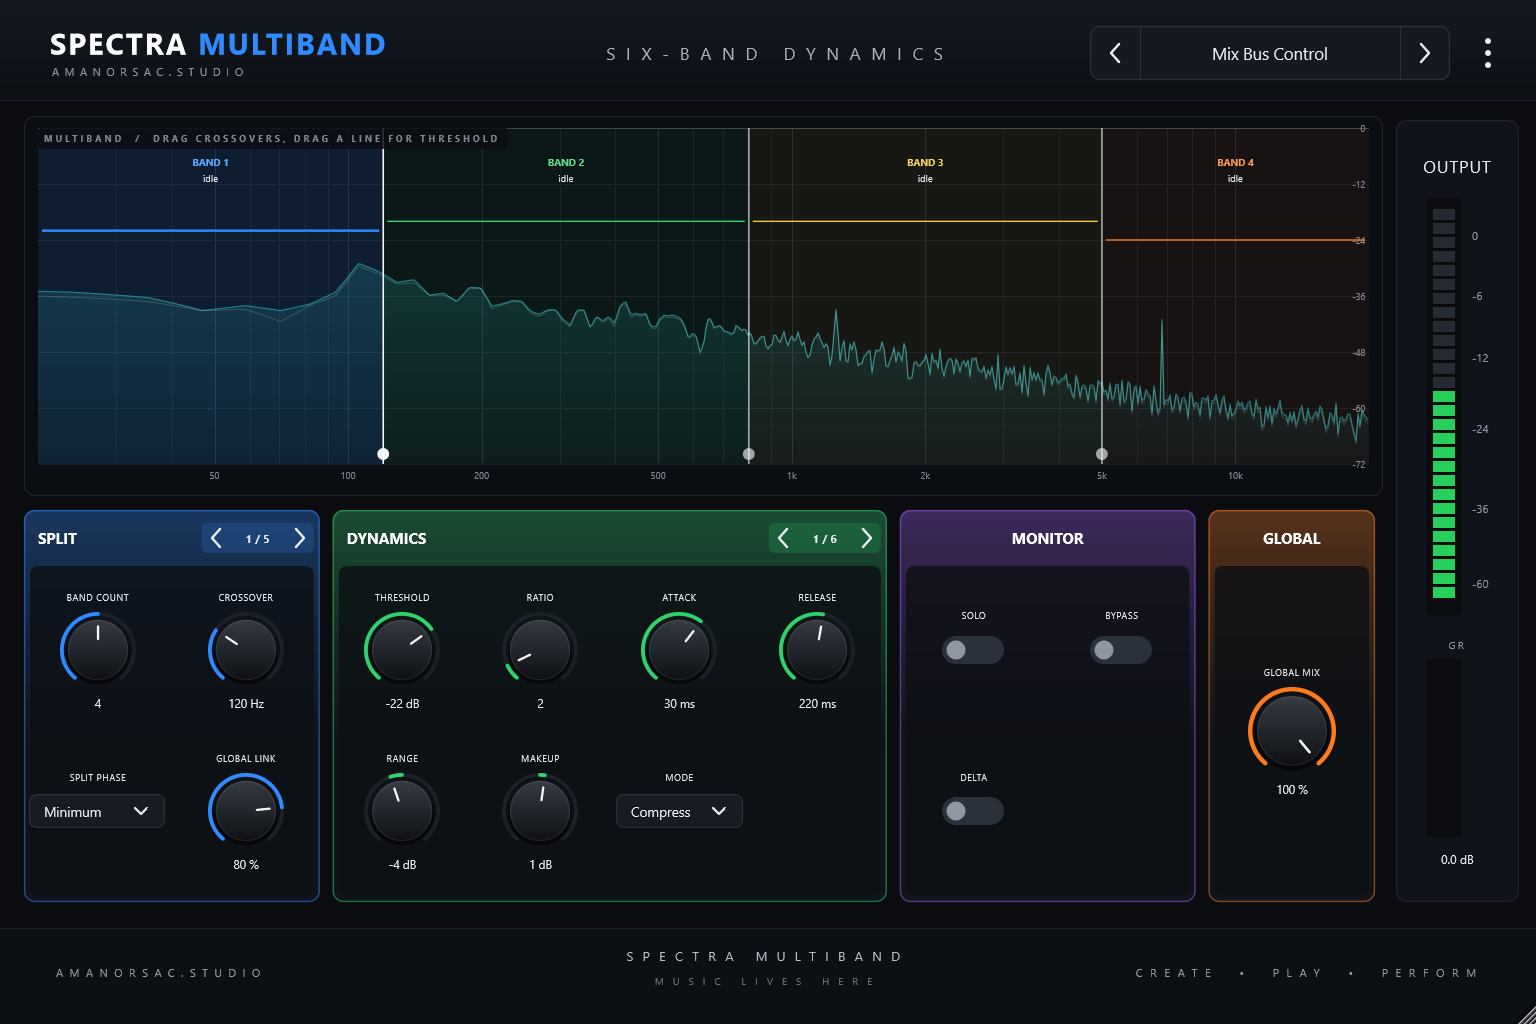Go to next preset with right arrow
This screenshot has width=1536, height=1024.
coord(1425,53)
